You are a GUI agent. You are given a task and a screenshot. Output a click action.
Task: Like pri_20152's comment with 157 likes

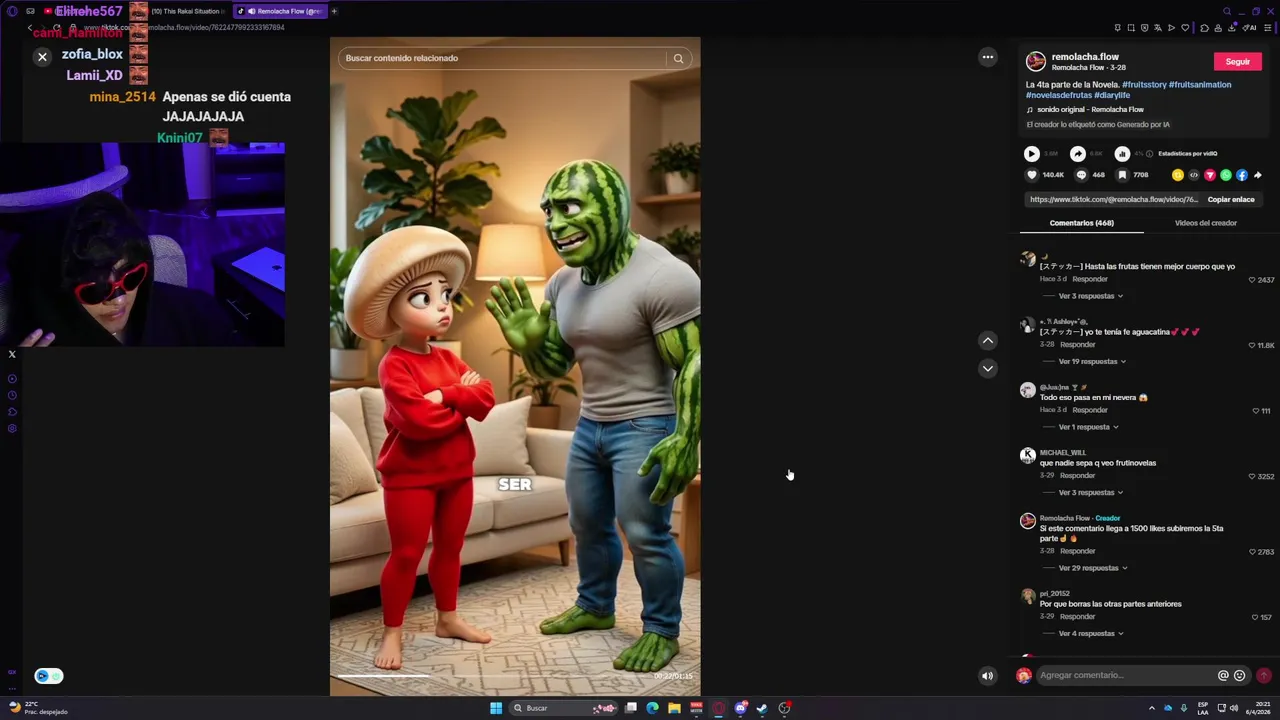[1256, 617]
